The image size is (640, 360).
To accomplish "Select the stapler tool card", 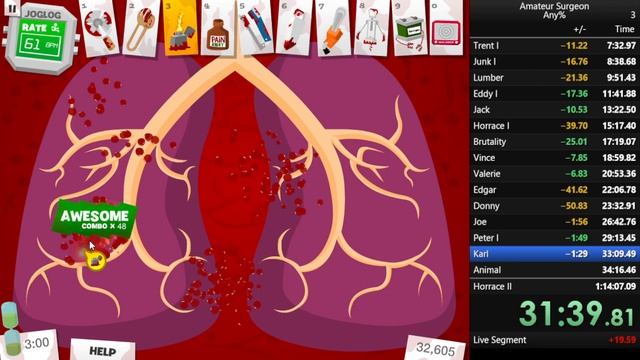I will coord(256,27).
